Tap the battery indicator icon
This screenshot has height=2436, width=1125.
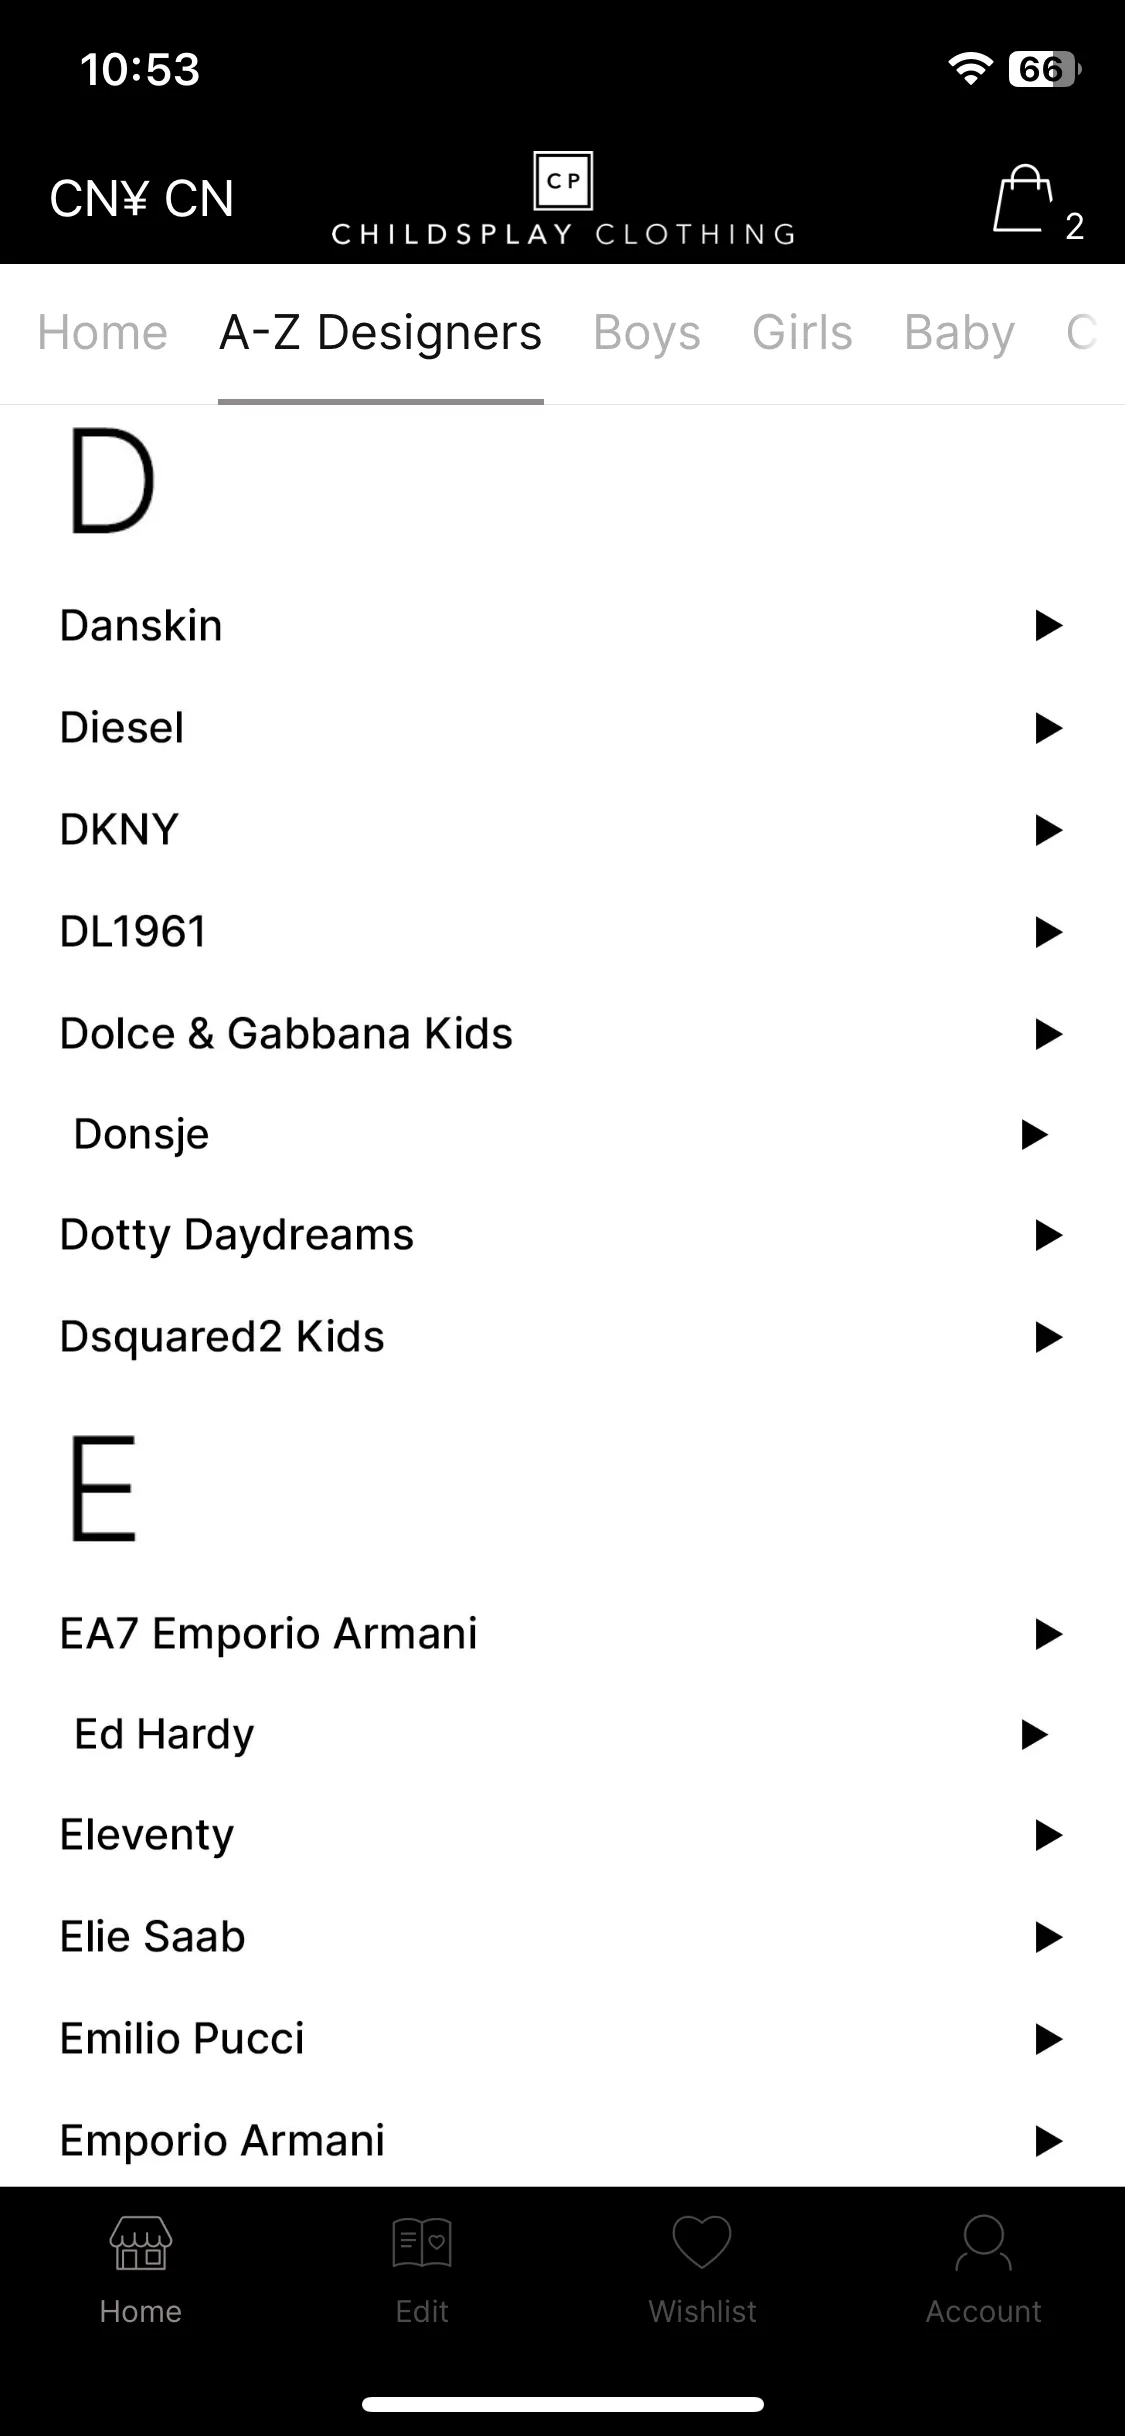[x=1045, y=69]
